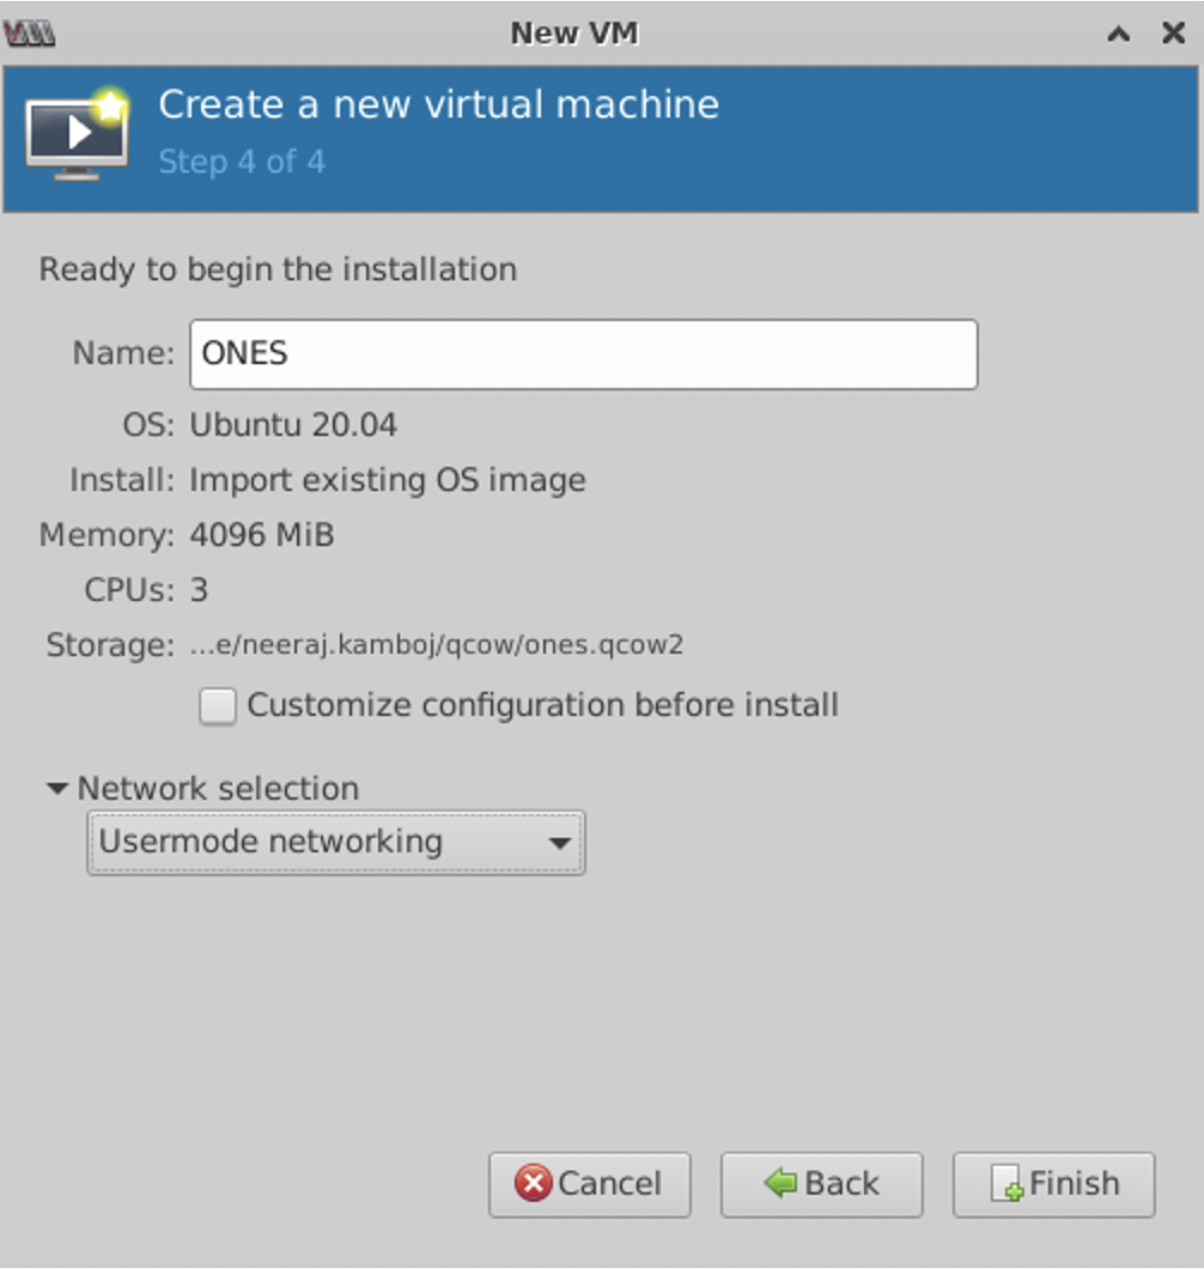Roll up window with the title bar arrow
Screen dimensions: 1204x1270
click(x=1118, y=34)
